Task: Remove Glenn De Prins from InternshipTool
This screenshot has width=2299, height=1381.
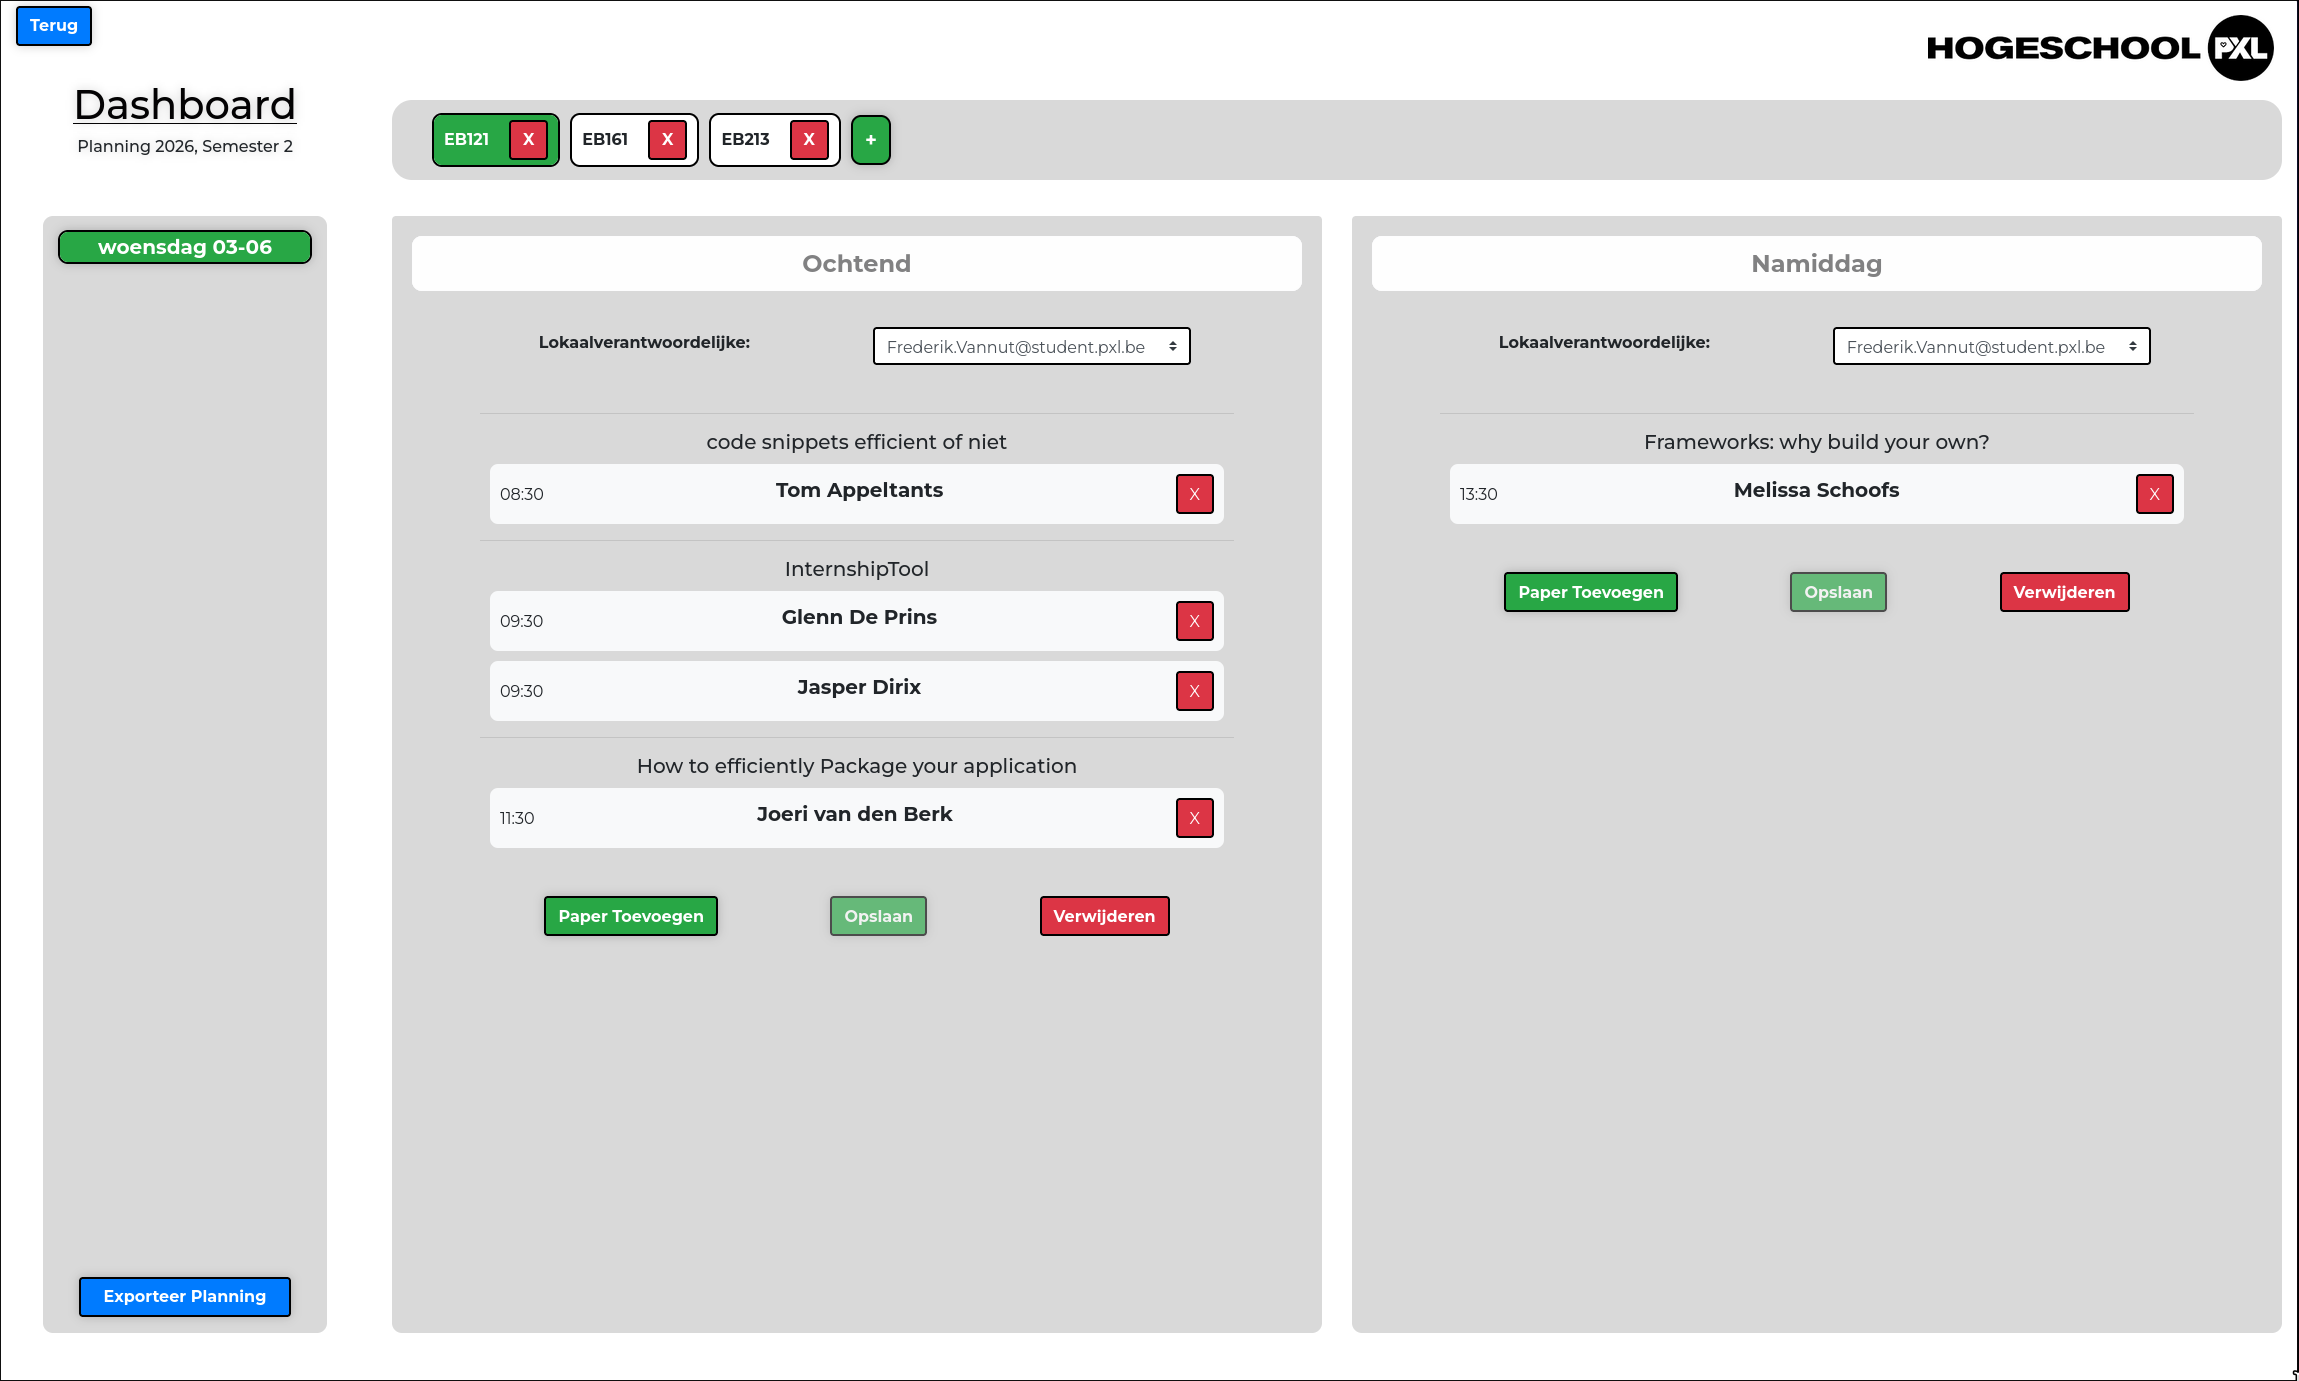Action: tap(1194, 621)
